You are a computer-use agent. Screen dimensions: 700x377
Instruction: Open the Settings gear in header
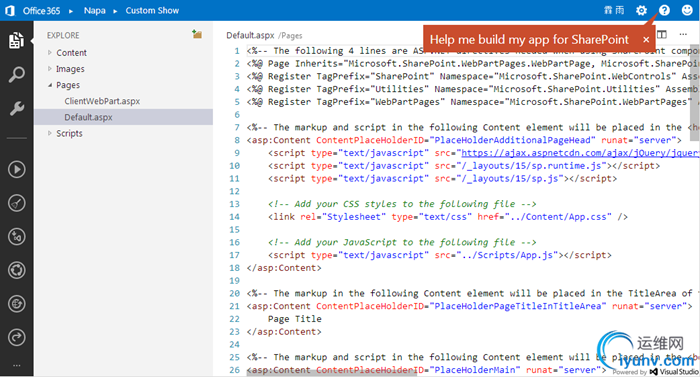click(x=641, y=10)
